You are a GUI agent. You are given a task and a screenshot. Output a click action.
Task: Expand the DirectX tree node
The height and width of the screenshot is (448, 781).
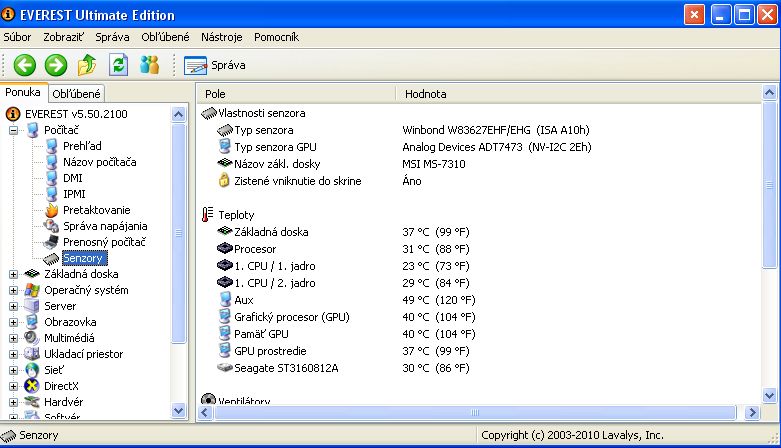click(x=13, y=386)
